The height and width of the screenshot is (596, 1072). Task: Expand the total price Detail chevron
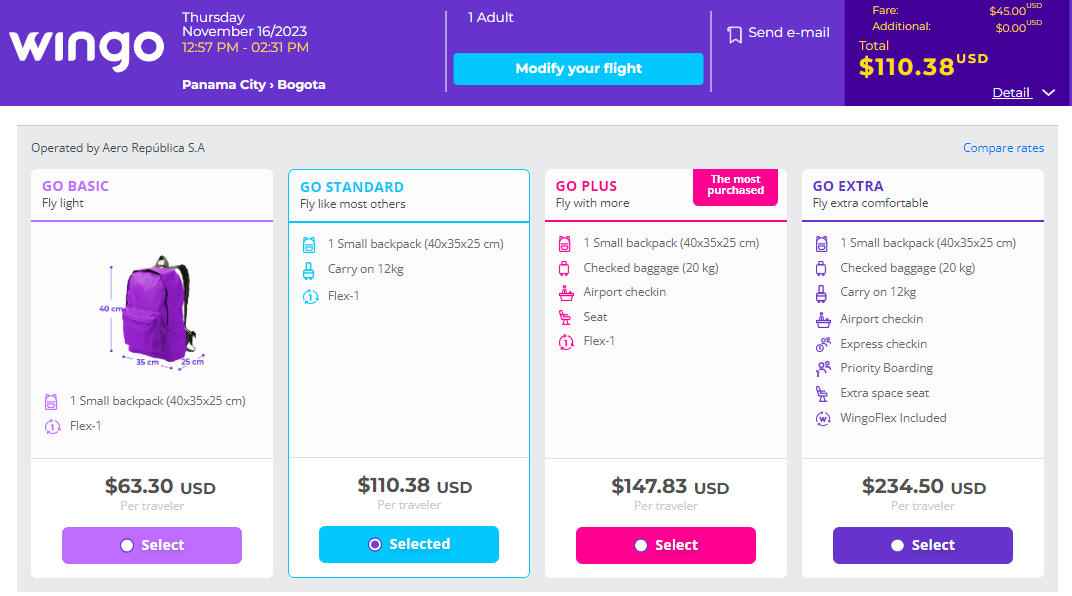(x=1049, y=93)
